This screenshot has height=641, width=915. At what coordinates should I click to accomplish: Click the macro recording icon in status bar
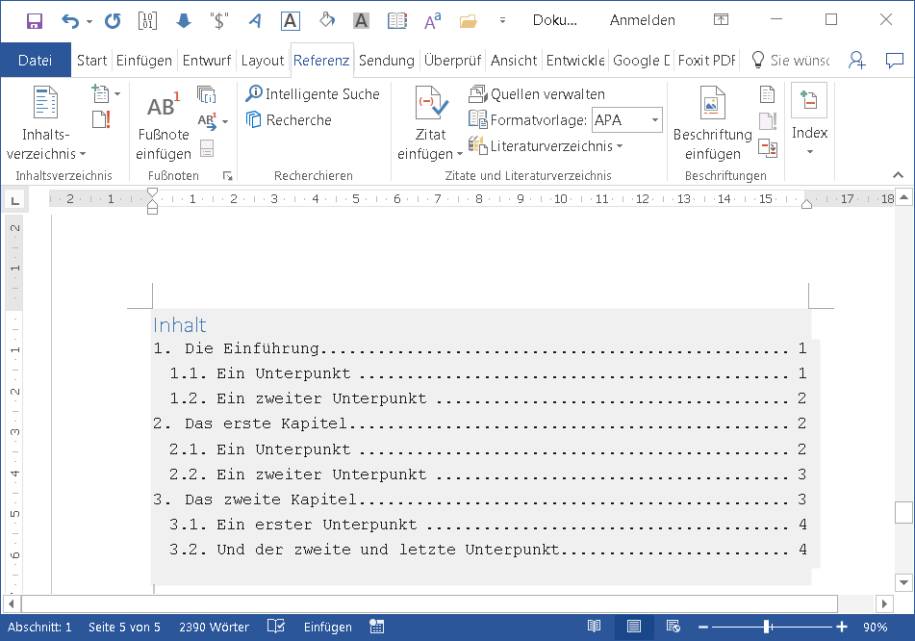point(377,626)
